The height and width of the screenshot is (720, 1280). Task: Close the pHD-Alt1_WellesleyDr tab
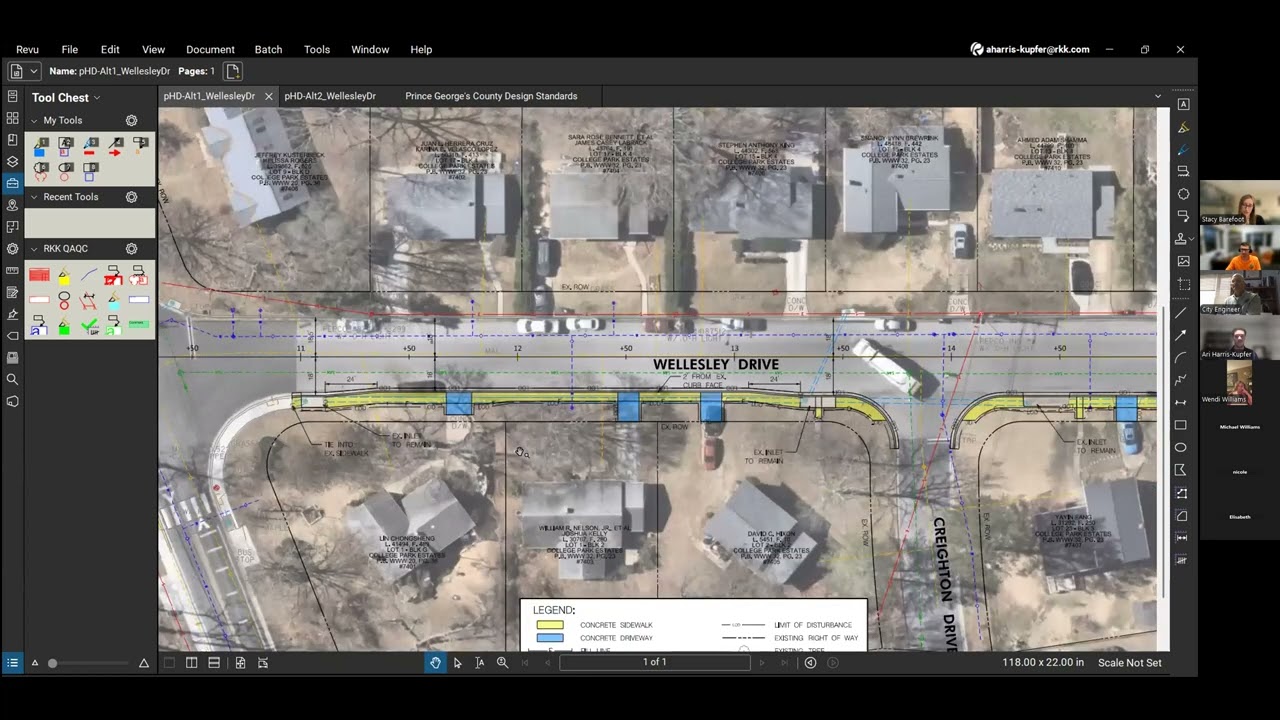click(269, 96)
